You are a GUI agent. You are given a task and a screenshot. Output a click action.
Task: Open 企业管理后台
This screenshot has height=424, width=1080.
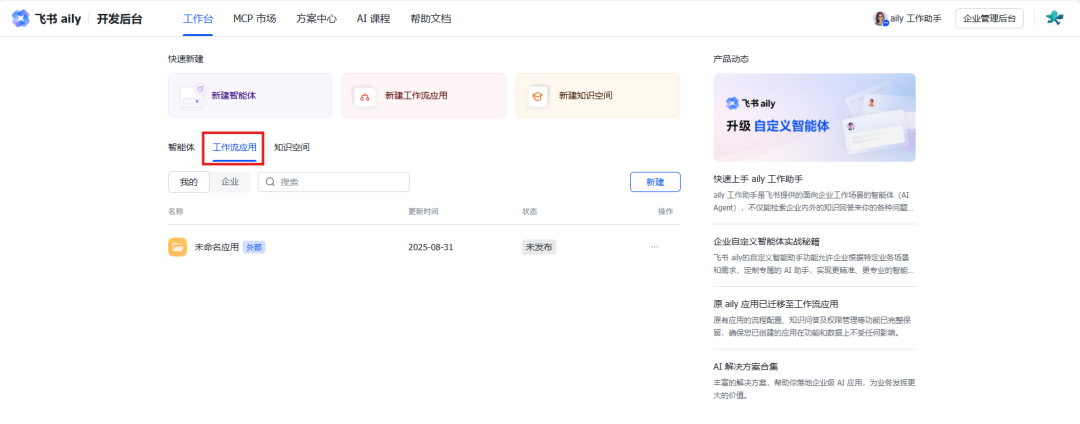tap(989, 19)
